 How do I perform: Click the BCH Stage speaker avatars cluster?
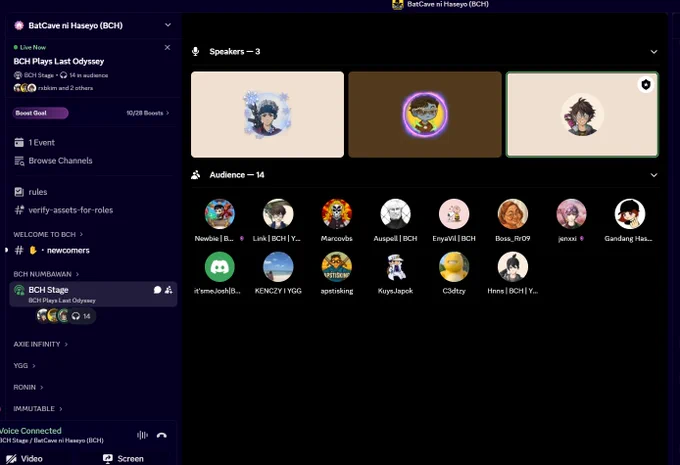(x=53, y=316)
